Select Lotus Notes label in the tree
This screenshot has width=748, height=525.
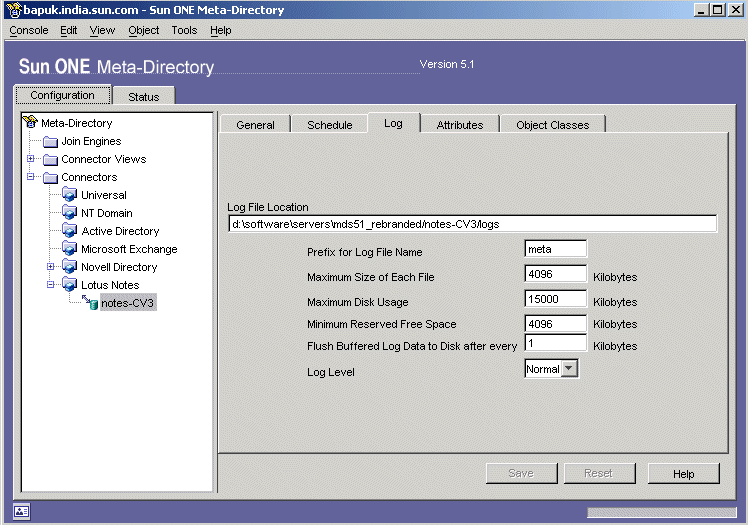110,285
